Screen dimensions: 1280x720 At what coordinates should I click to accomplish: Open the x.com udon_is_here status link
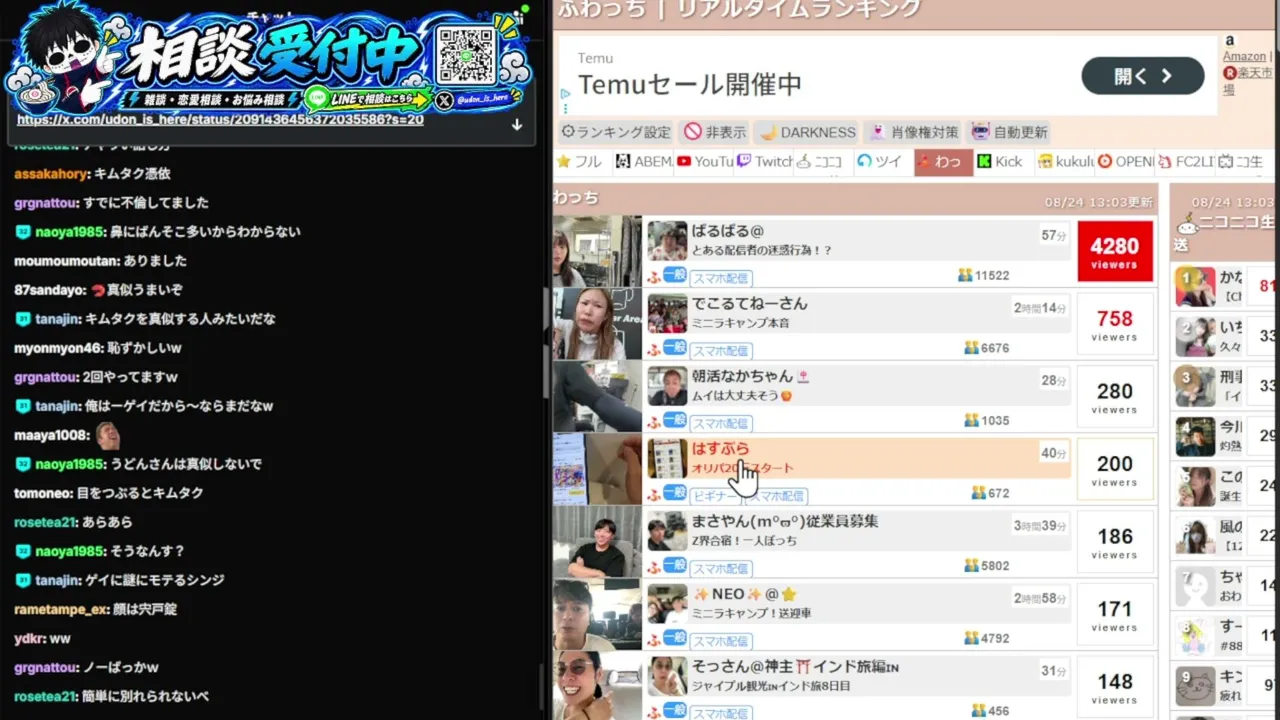tap(220, 120)
